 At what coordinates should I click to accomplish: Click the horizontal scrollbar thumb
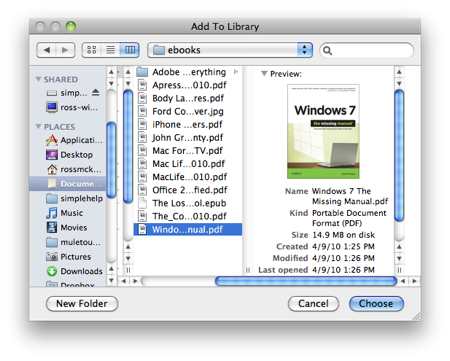pyautogui.click(x=305, y=281)
